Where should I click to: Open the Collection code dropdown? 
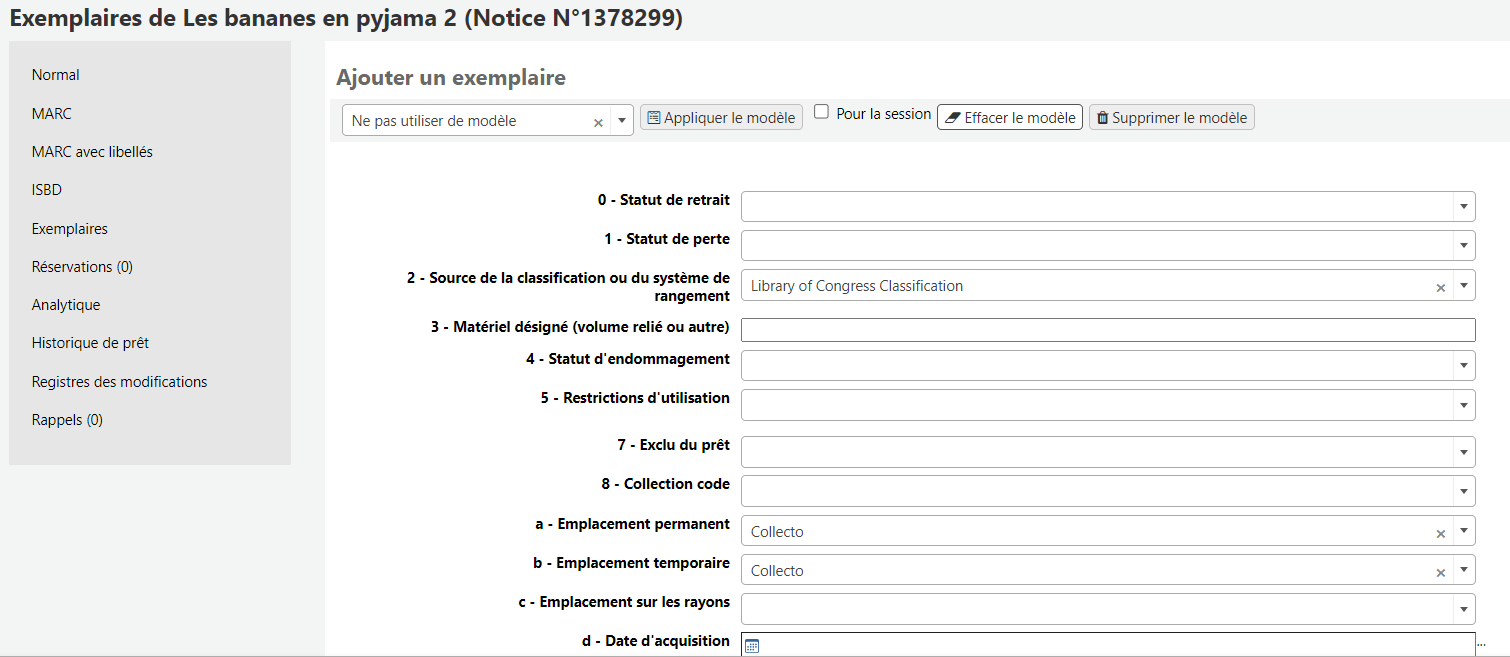pos(1463,491)
